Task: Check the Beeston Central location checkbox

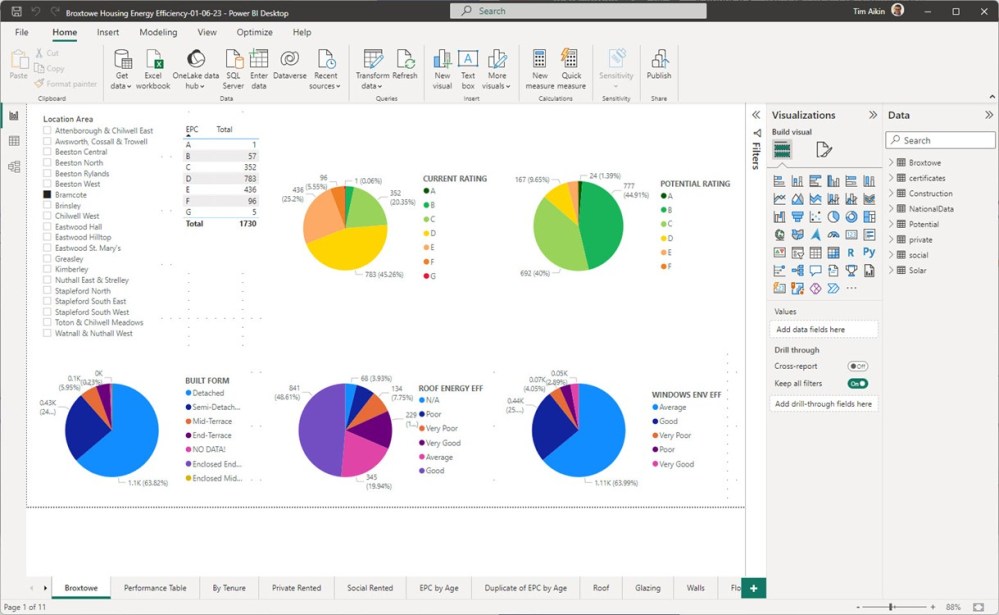Action: pyautogui.click(x=47, y=152)
